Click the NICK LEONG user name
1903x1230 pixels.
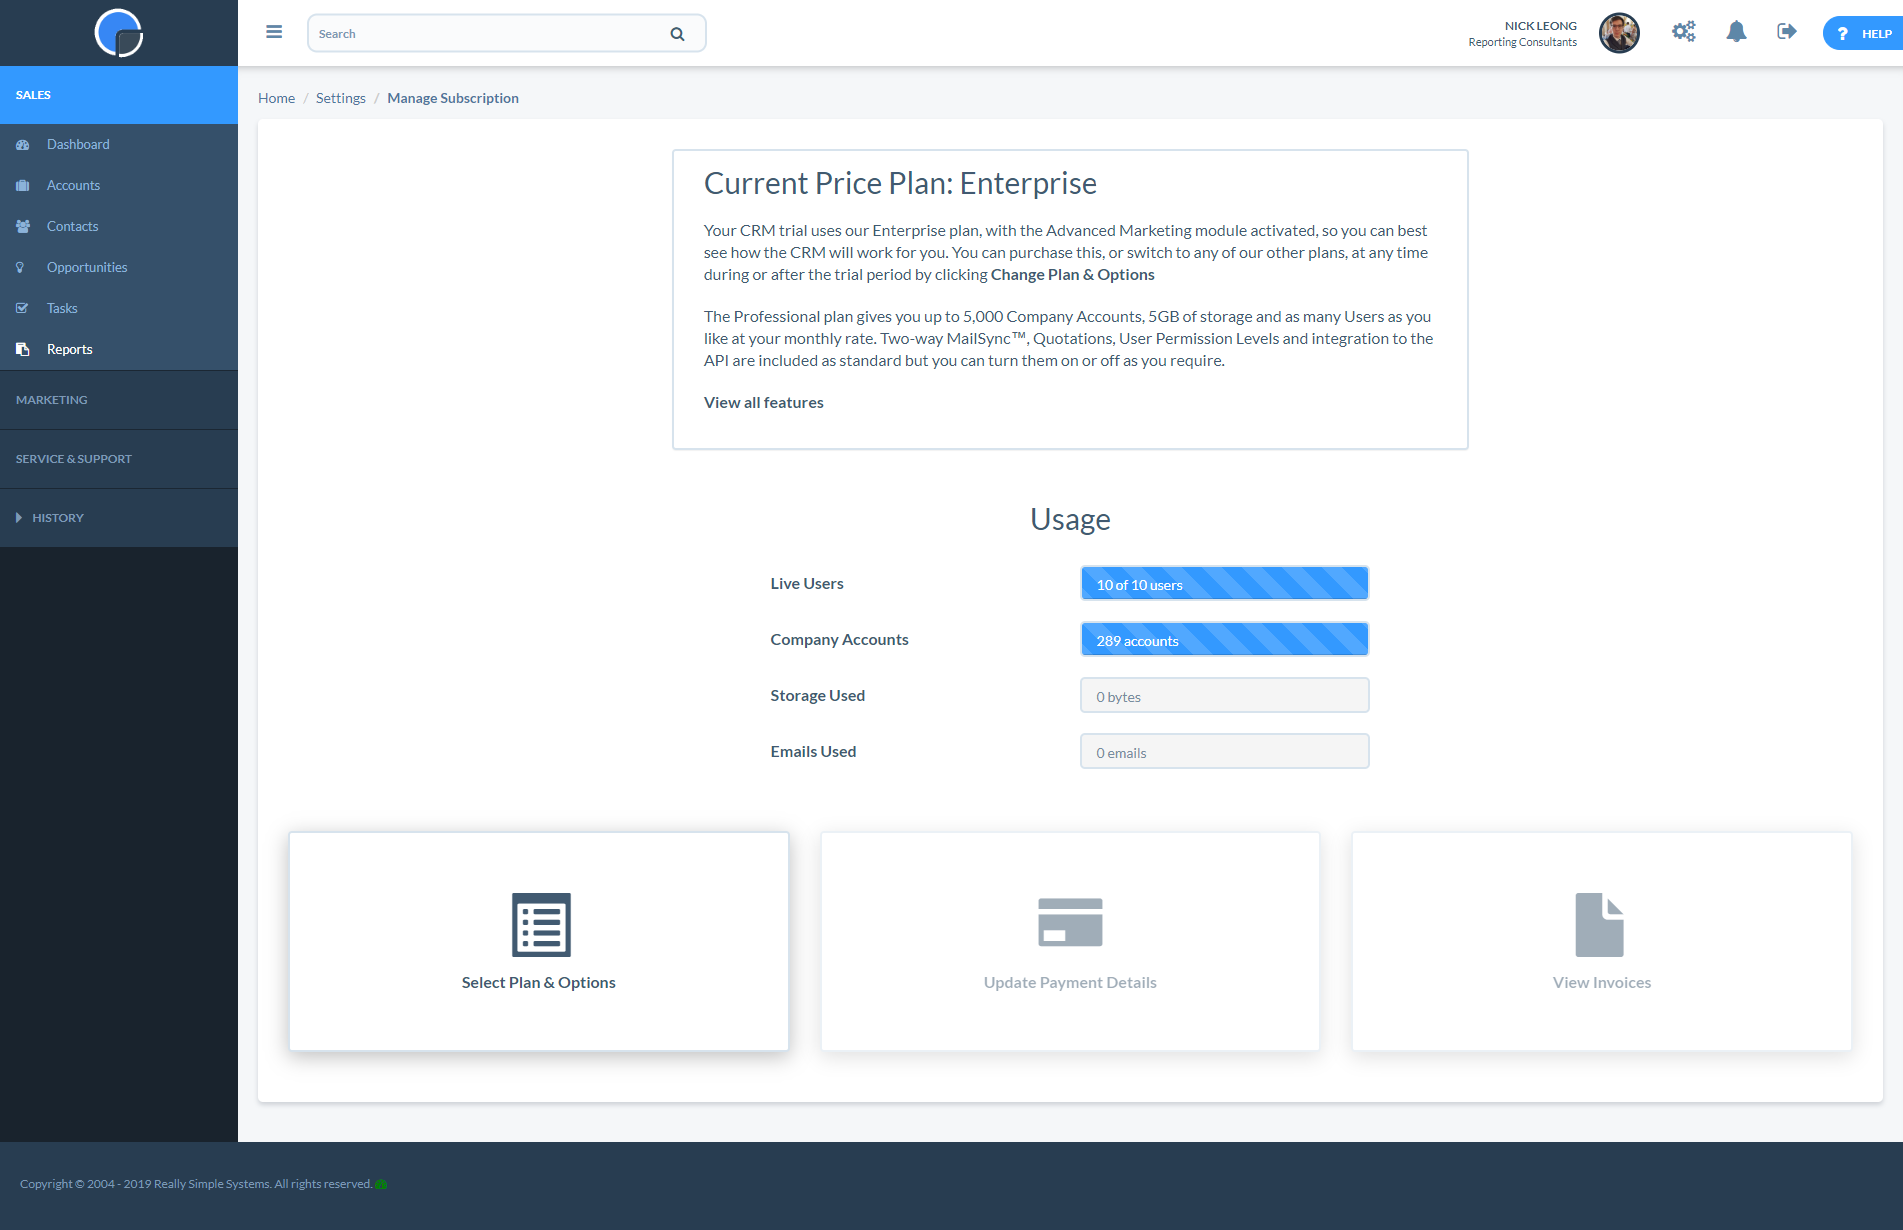pos(1540,26)
